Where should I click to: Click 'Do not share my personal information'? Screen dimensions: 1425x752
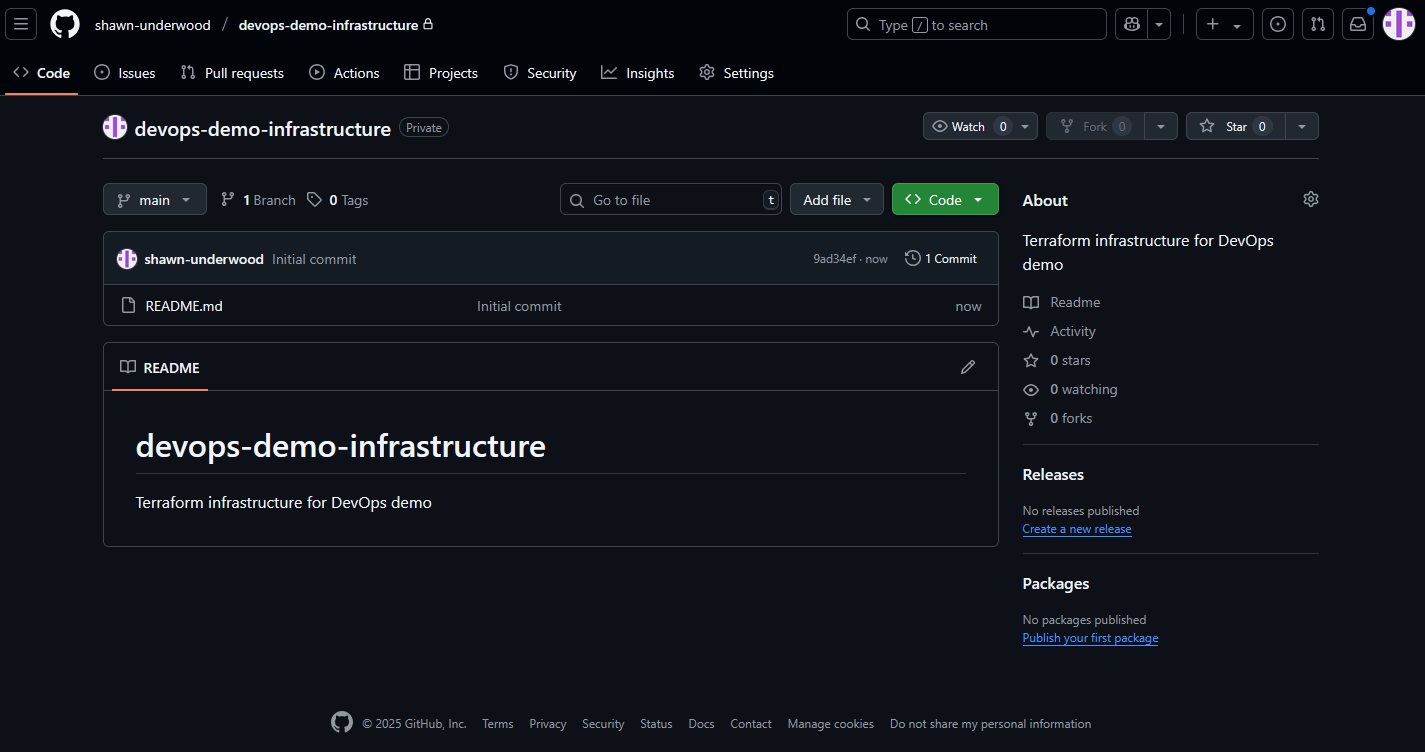990,724
